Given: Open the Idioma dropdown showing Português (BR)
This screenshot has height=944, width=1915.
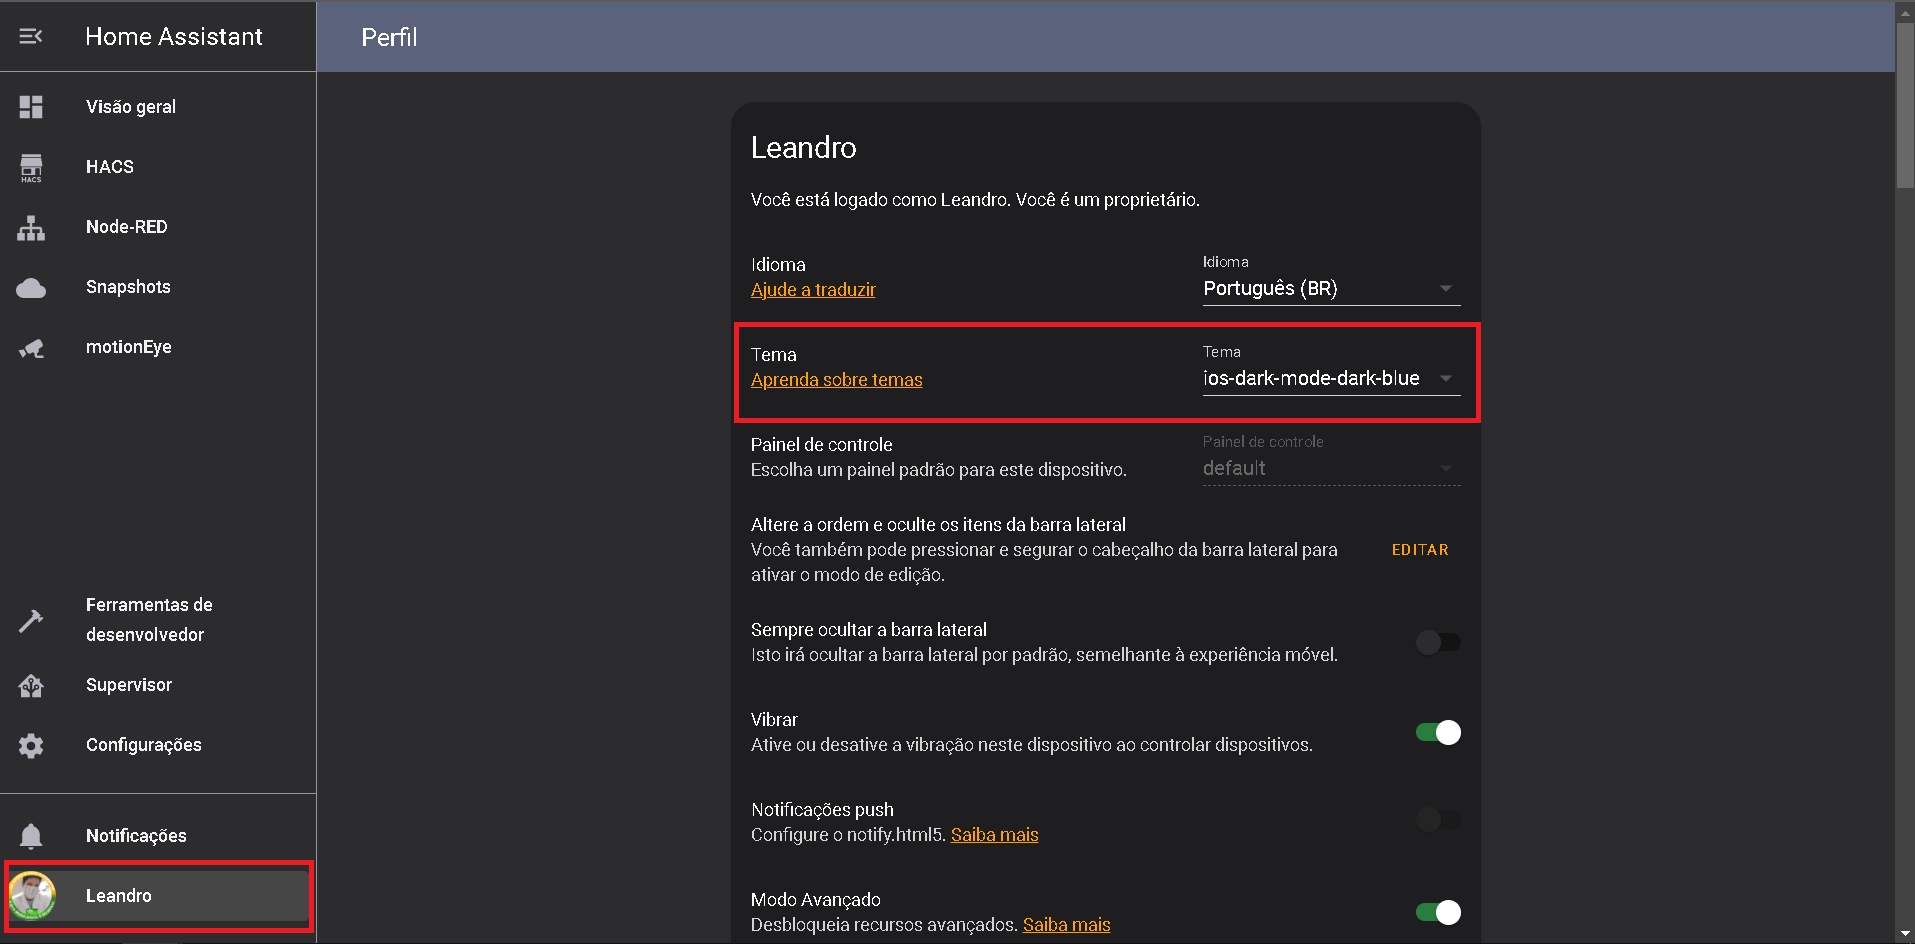Looking at the screenshot, I should [x=1331, y=281].
